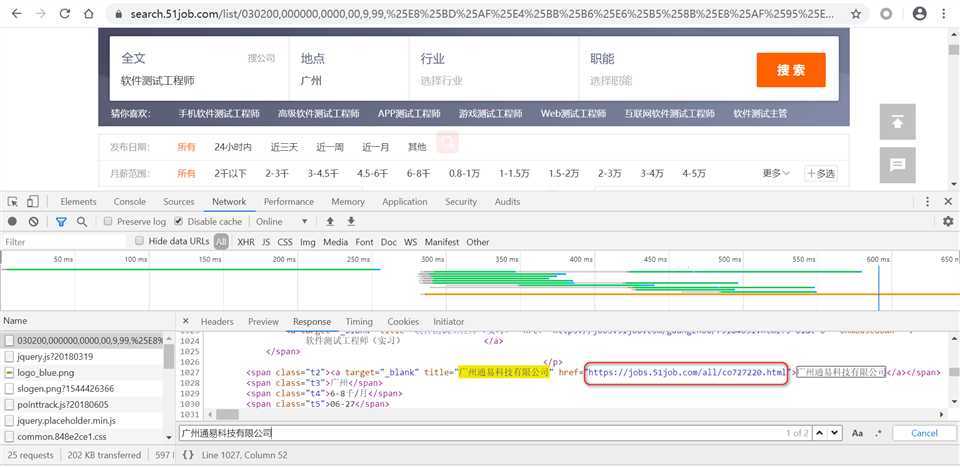Bookmark this page with the star icon
Viewport: 960px width, 467px height.
[x=857, y=13]
